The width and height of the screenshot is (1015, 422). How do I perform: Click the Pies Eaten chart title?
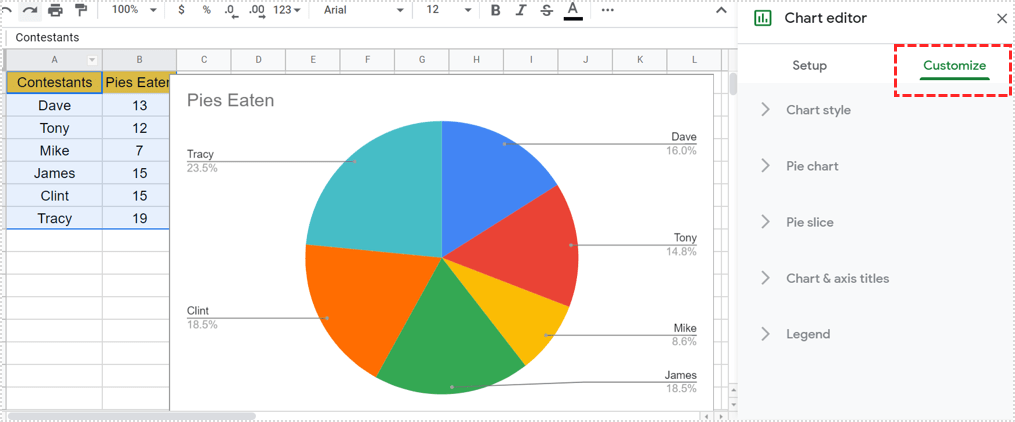(x=230, y=101)
